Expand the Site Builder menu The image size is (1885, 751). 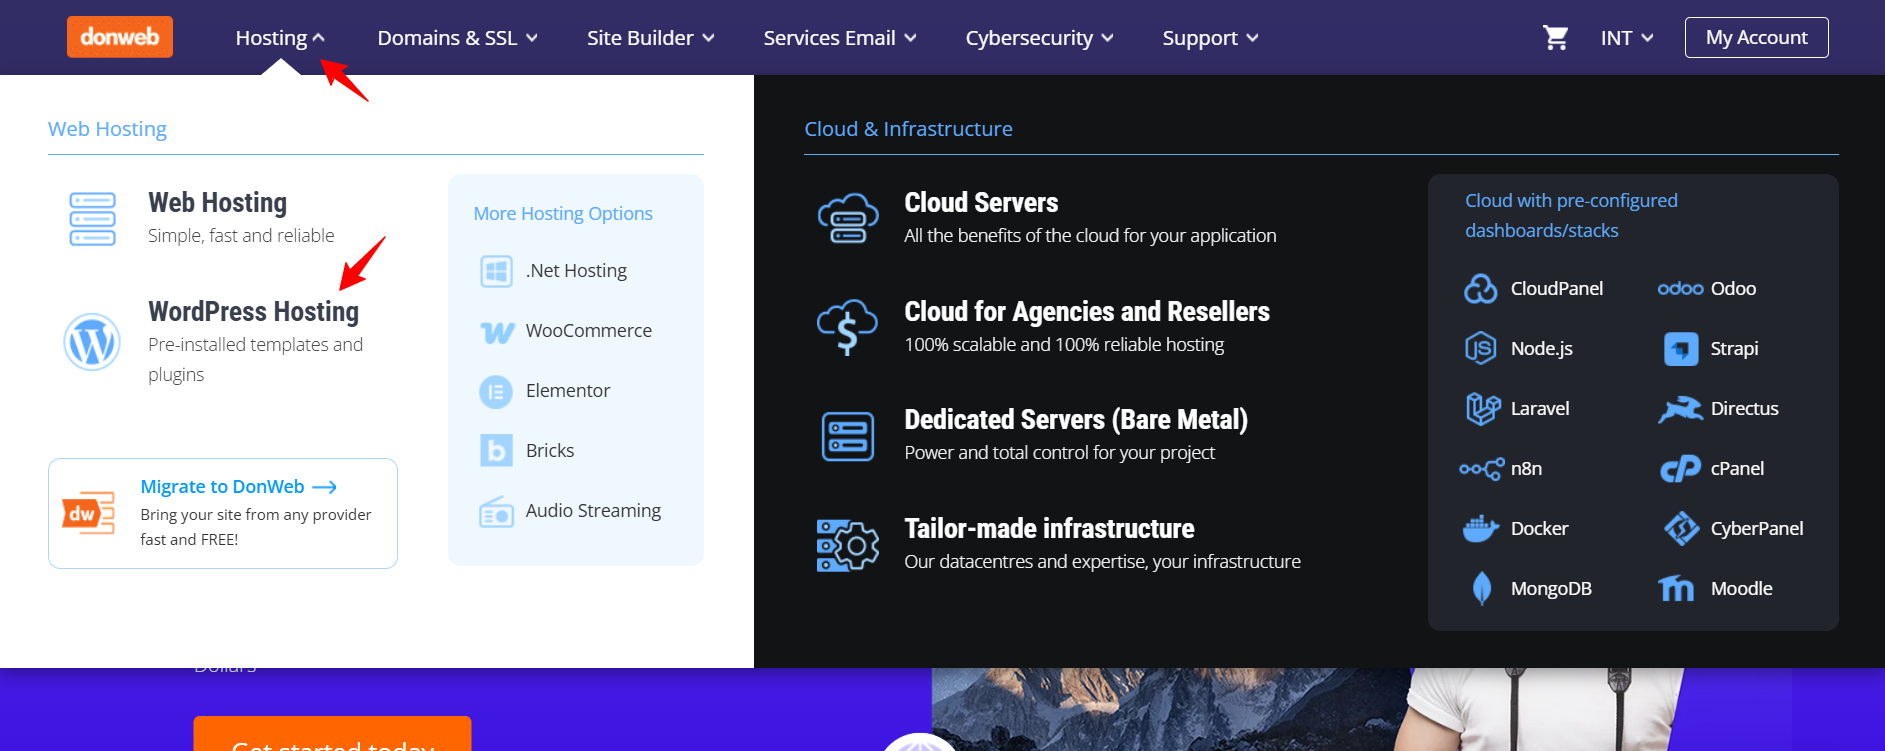pos(651,38)
